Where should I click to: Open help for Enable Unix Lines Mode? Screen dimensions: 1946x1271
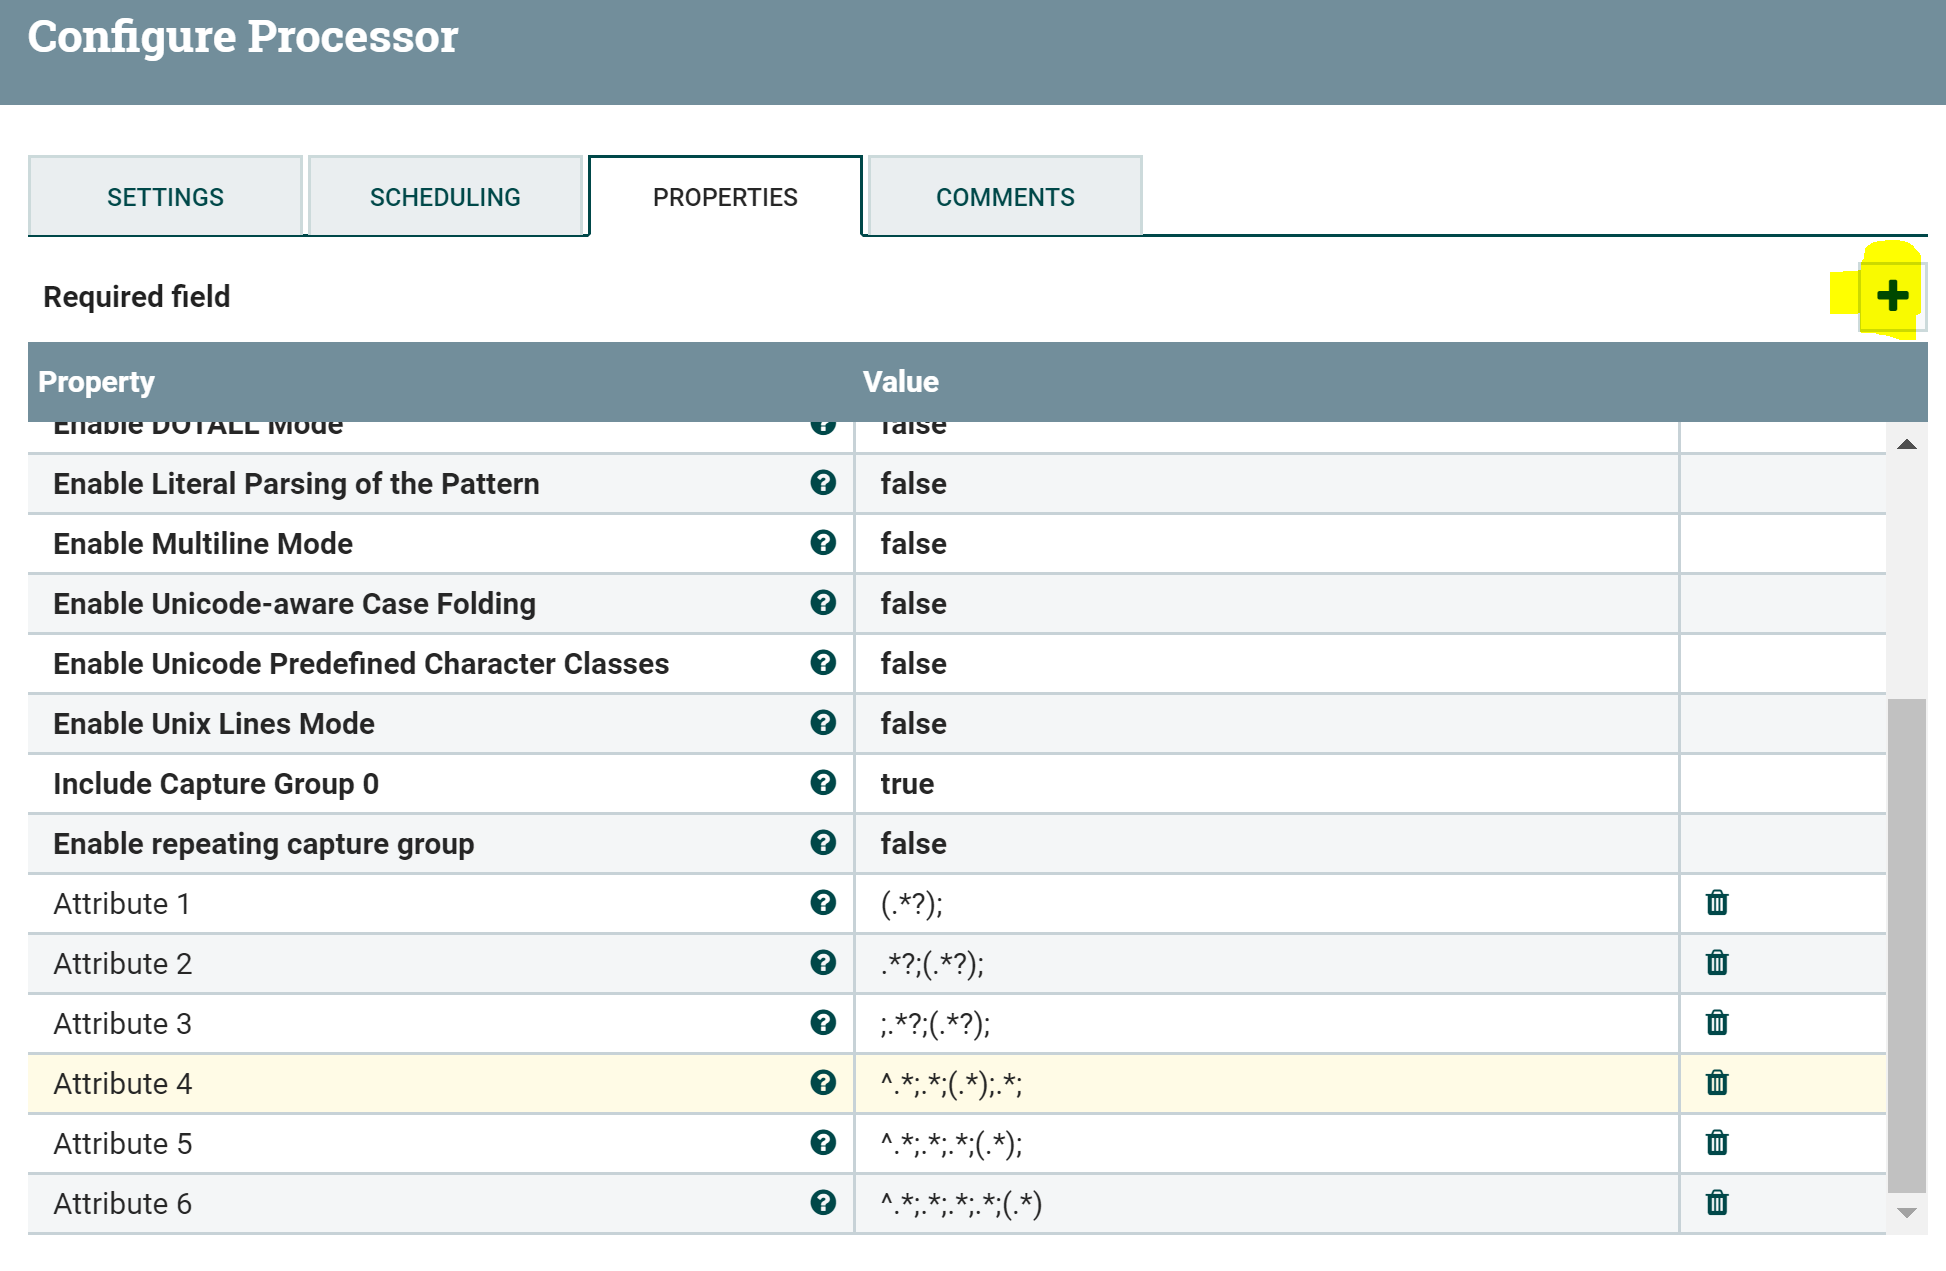823,723
